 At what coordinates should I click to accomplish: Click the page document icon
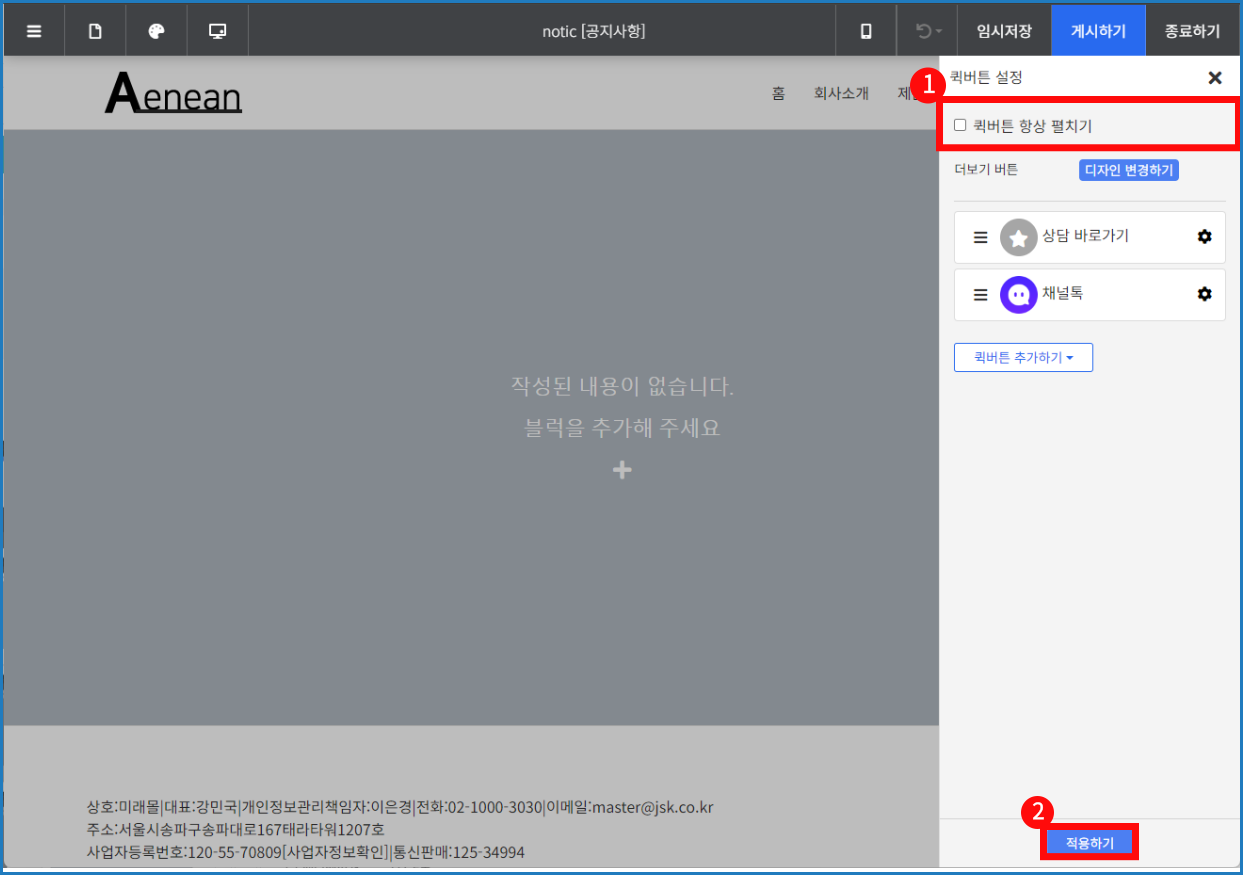95,31
